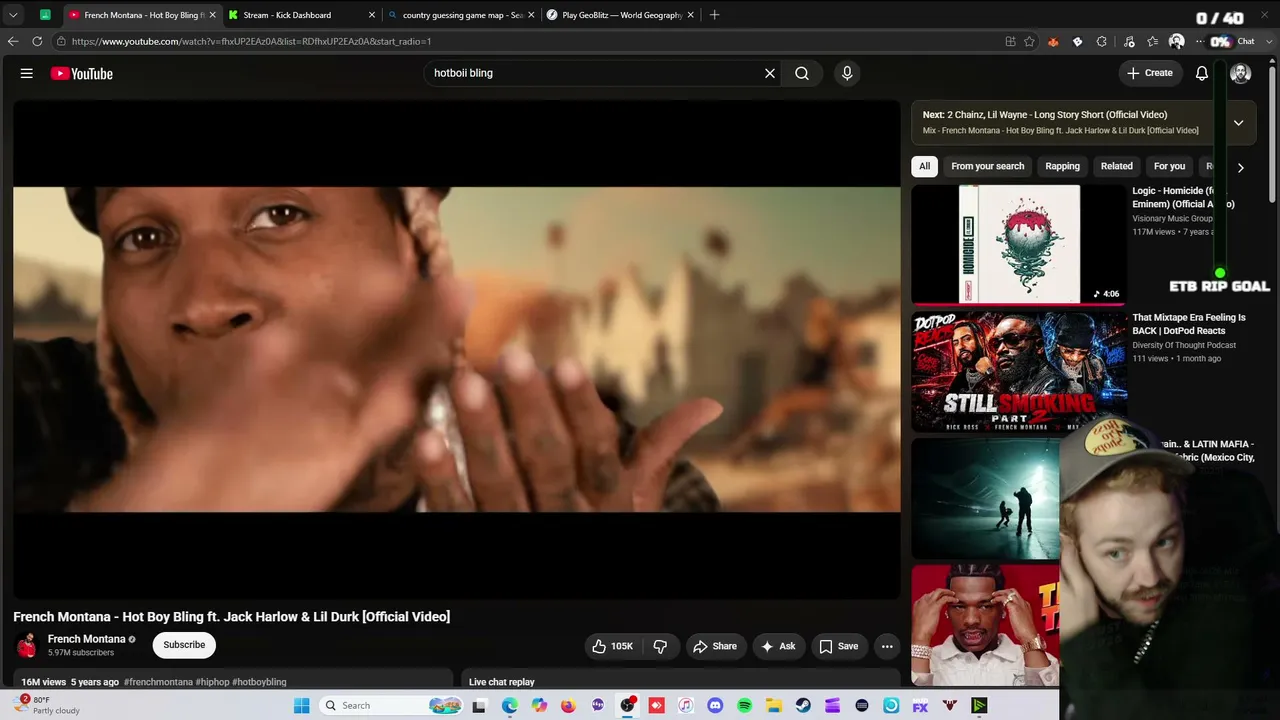The image size is (1280, 720).
Task: Open Microsoft Edge from the taskbar
Action: (x=509, y=705)
